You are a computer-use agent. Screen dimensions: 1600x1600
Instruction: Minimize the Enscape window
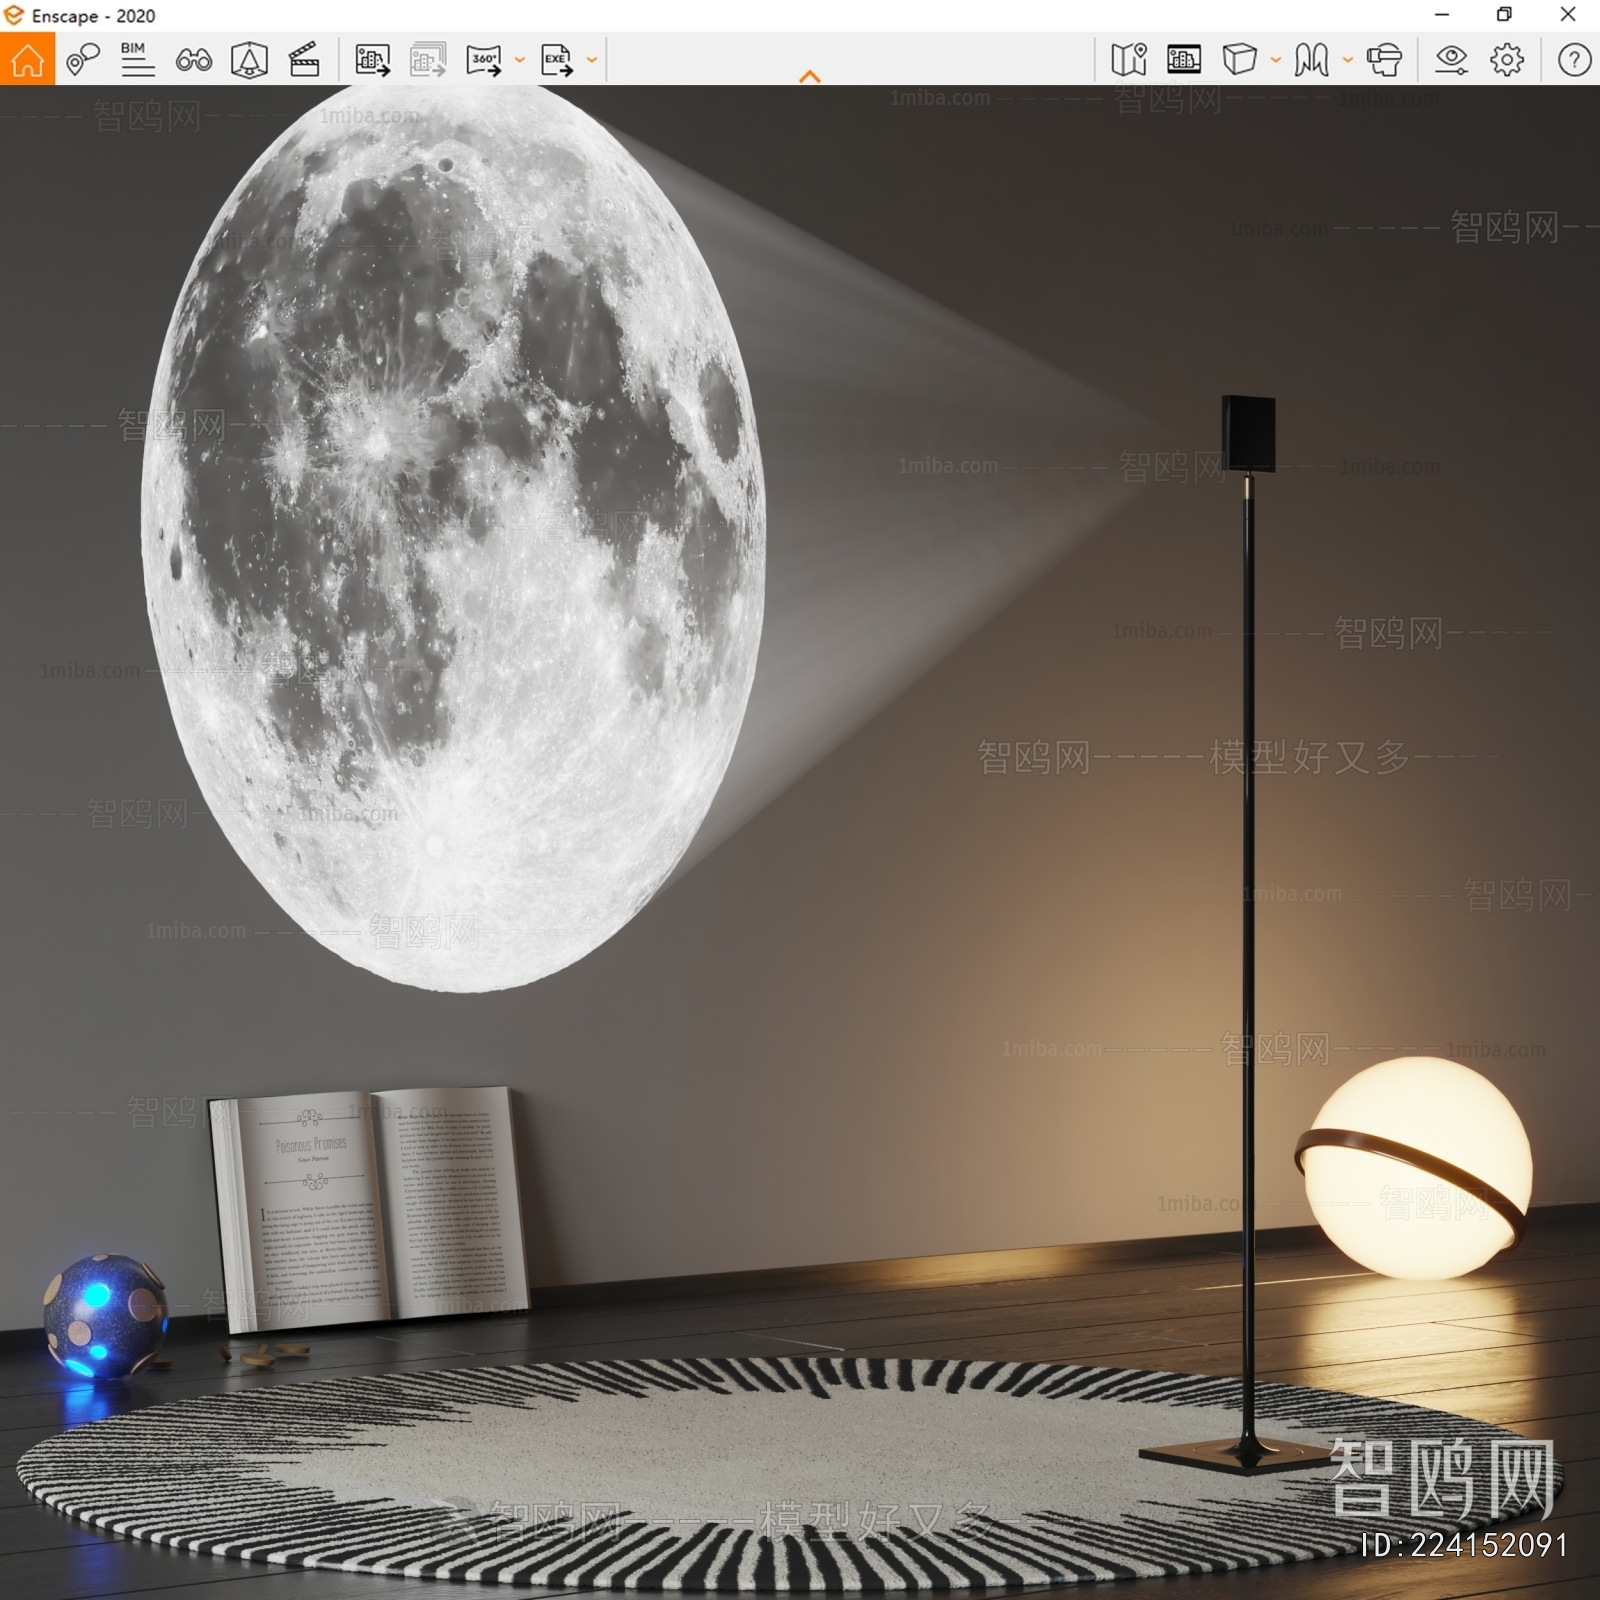(1442, 15)
